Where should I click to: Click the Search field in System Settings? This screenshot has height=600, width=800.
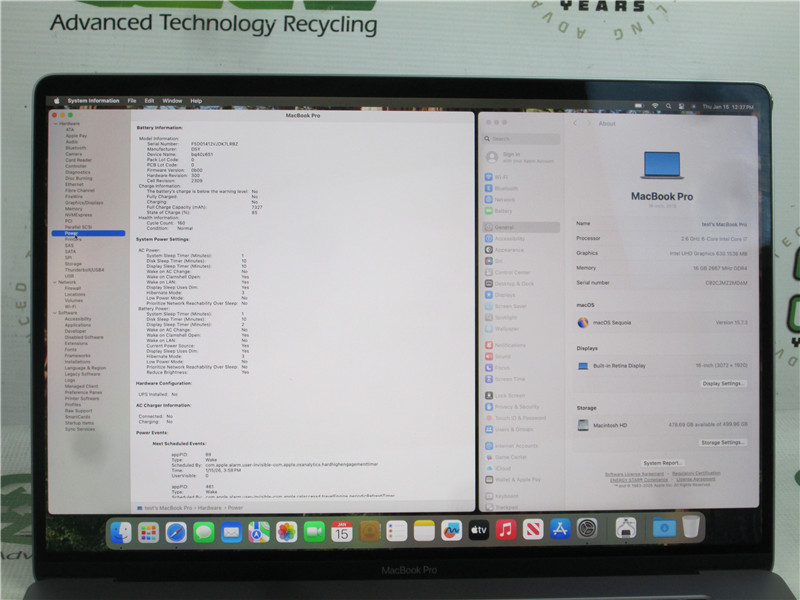[521, 139]
